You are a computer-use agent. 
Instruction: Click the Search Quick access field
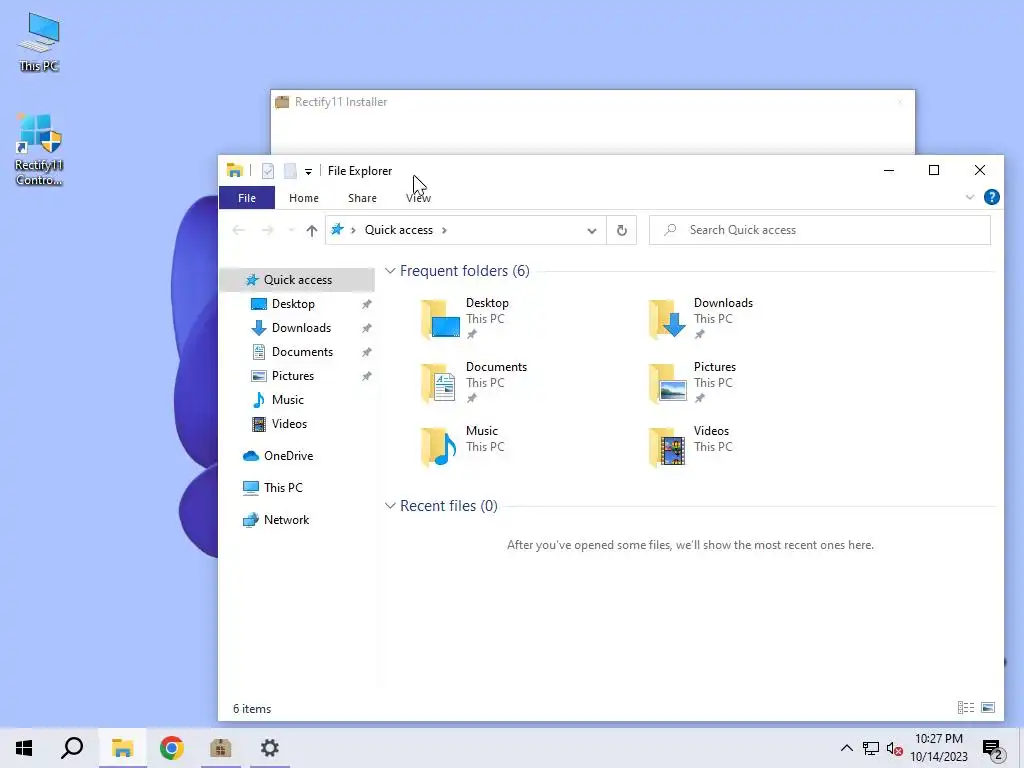(x=820, y=230)
